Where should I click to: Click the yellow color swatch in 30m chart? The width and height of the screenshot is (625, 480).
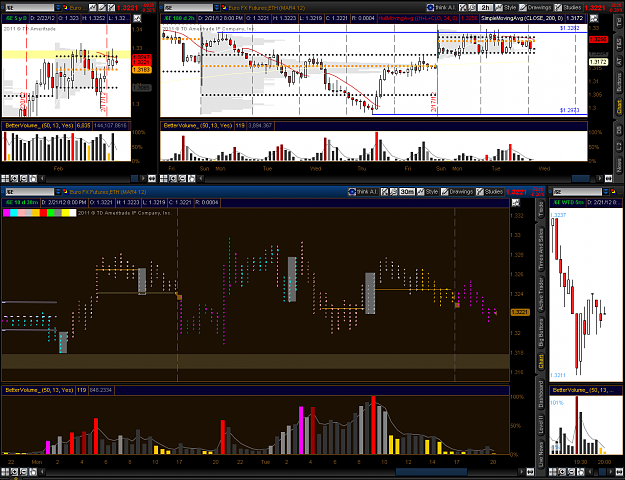coord(65,213)
